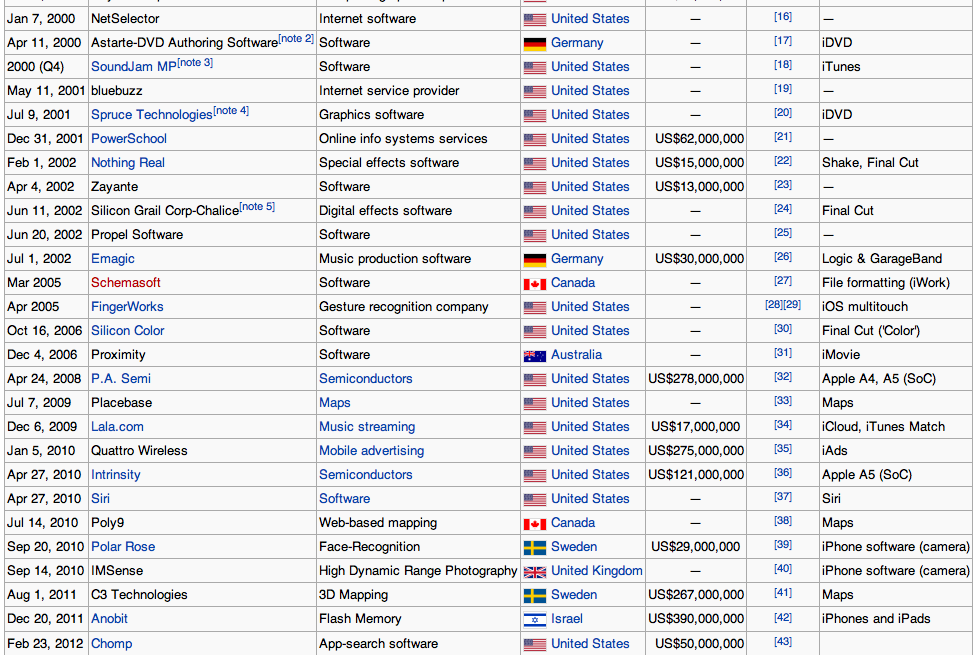Click the Canada flag in the Poly9 row
This screenshot has width=977, height=655.
[x=535, y=524]
